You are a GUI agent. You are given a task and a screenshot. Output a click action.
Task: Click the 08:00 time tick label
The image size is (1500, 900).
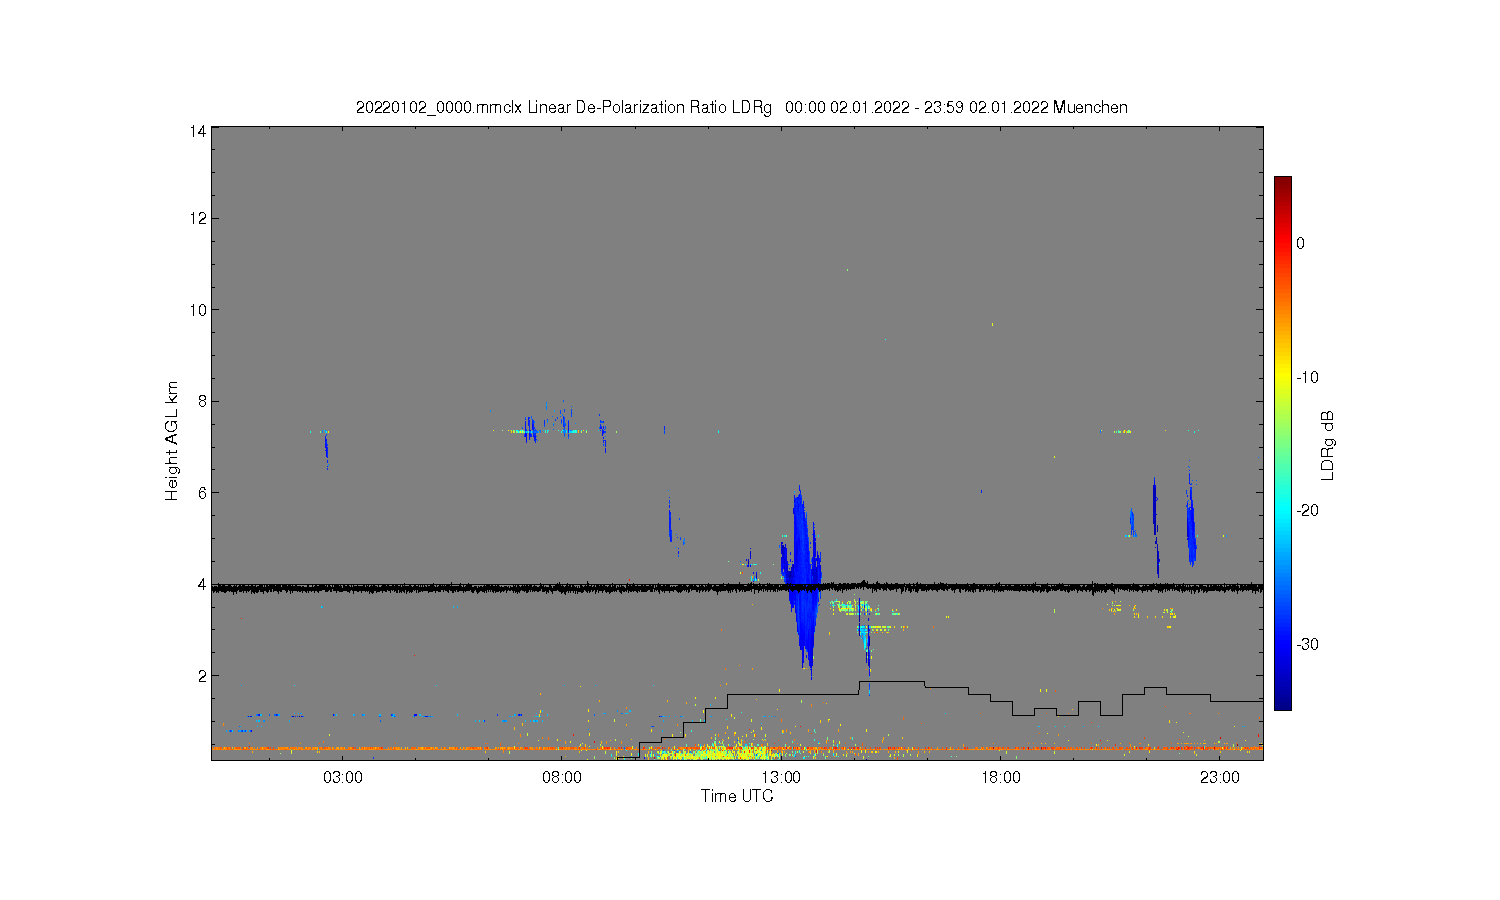(x=562, y=778)
